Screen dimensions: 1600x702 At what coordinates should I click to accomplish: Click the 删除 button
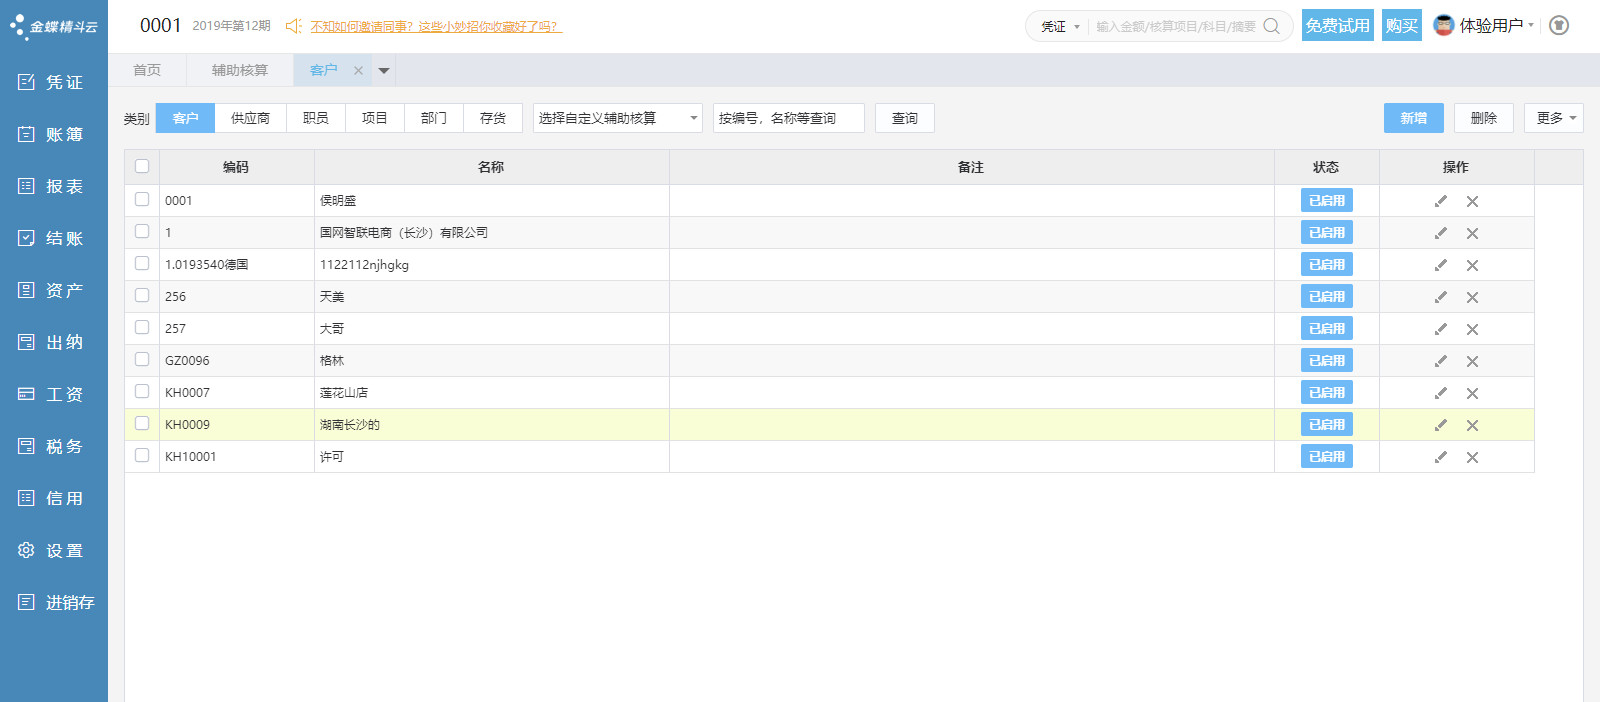1484,118
